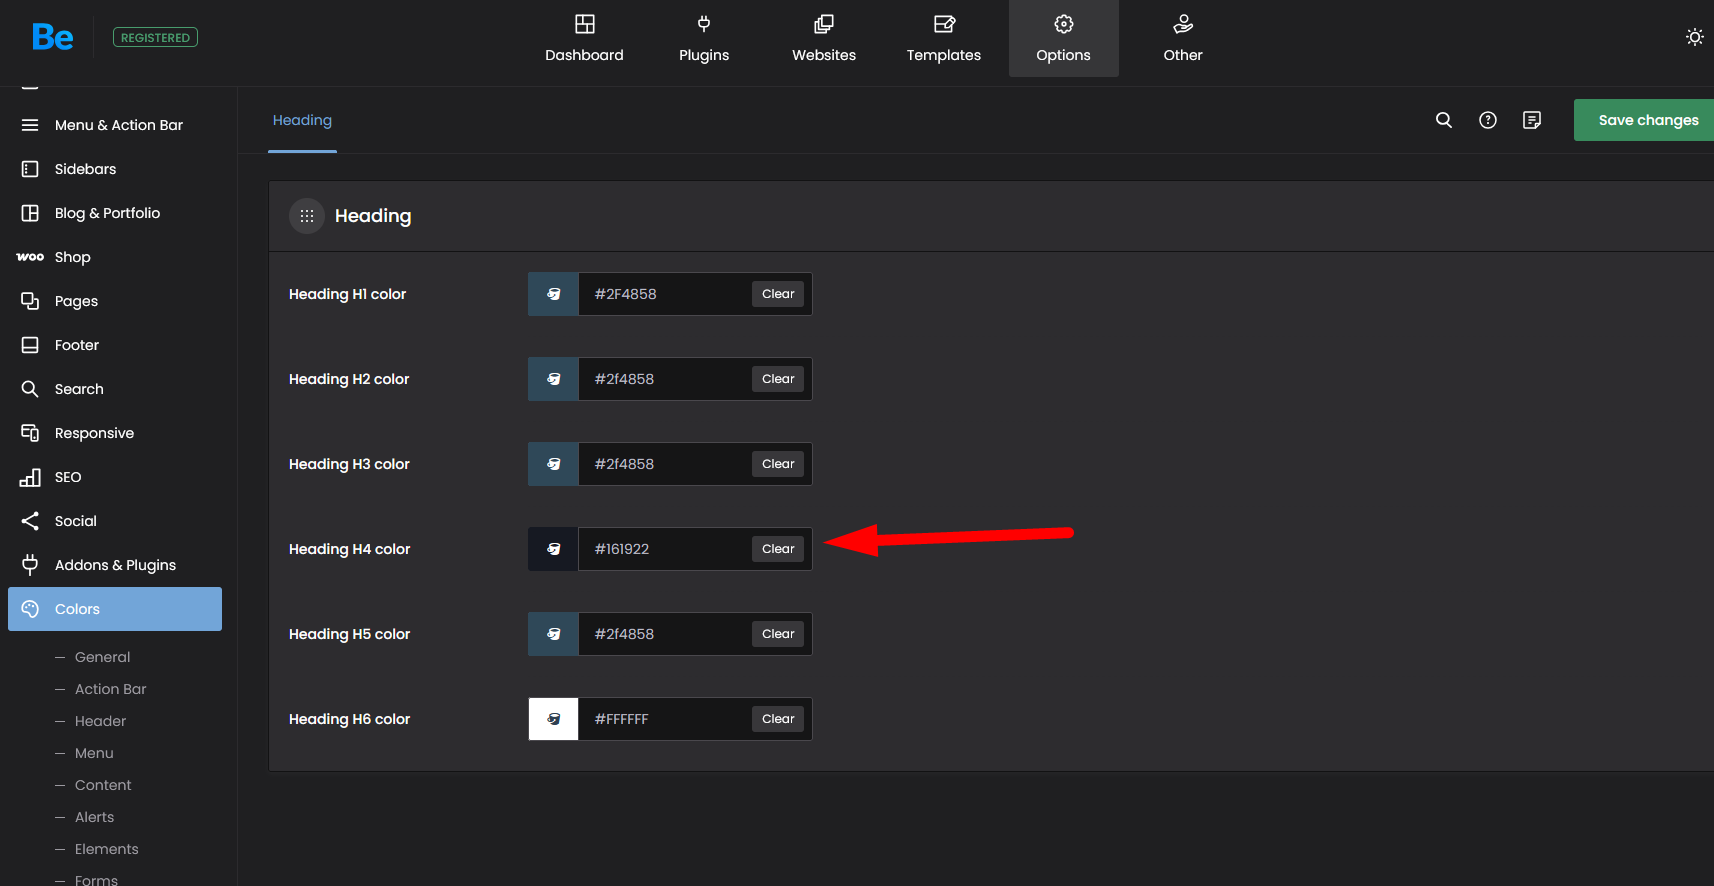Open Heading H1 color picker swatch

click(x=553, y=294)
